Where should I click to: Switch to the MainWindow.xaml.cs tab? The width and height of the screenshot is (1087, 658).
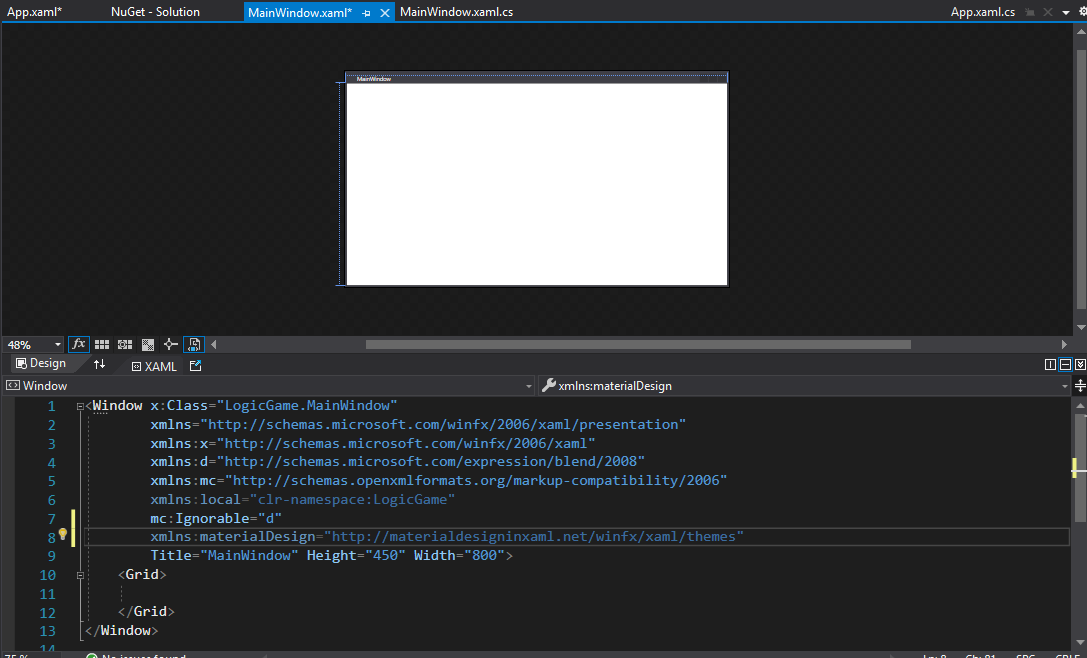pyautogui.click(x=456, y=12)
